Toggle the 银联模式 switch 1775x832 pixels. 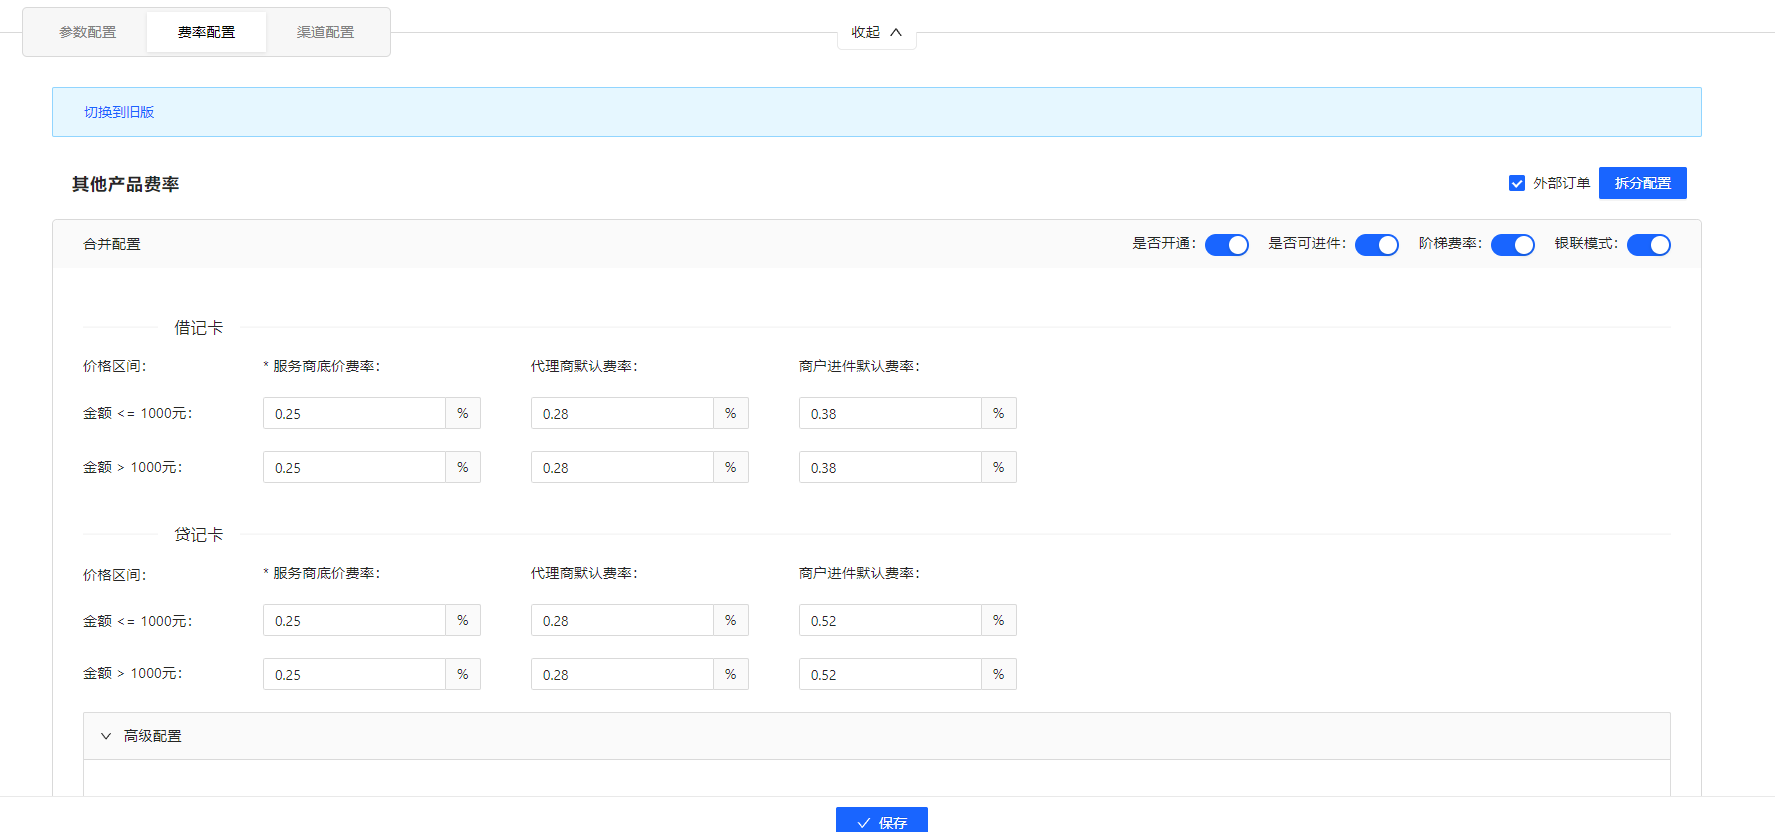1648,245
